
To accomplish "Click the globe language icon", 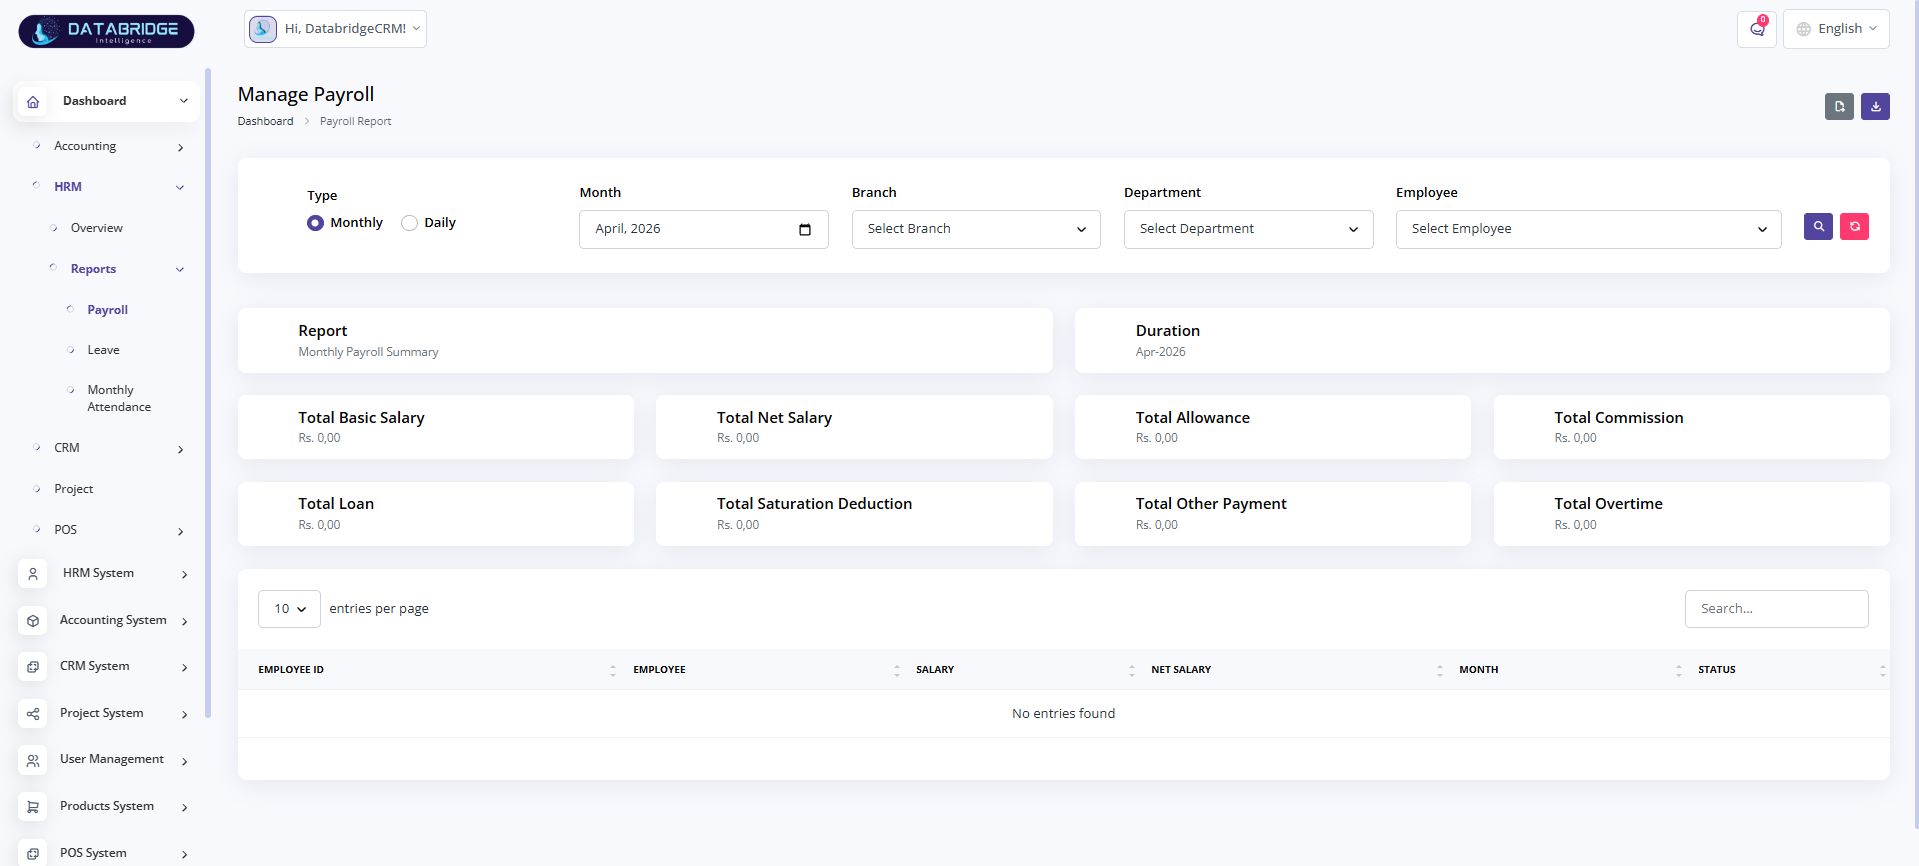I will 1804,29.
